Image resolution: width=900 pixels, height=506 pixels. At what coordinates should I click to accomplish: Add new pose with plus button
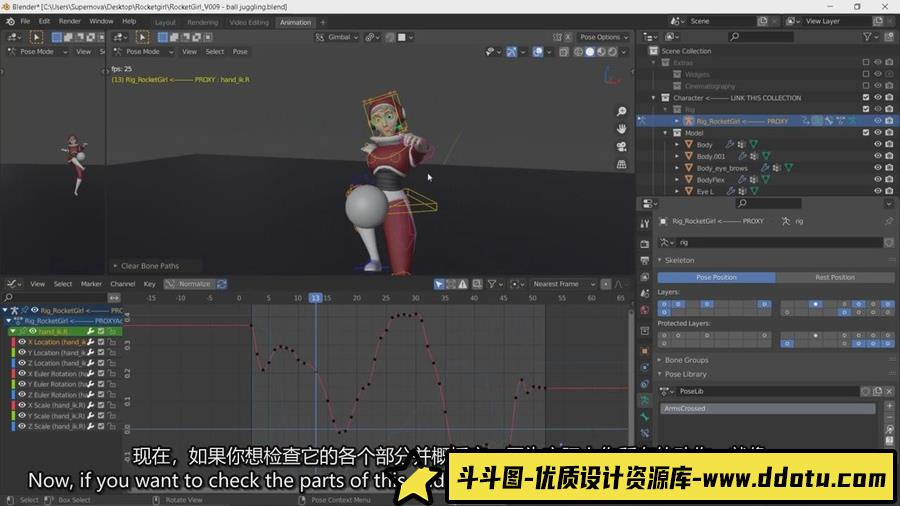(889, 406)
